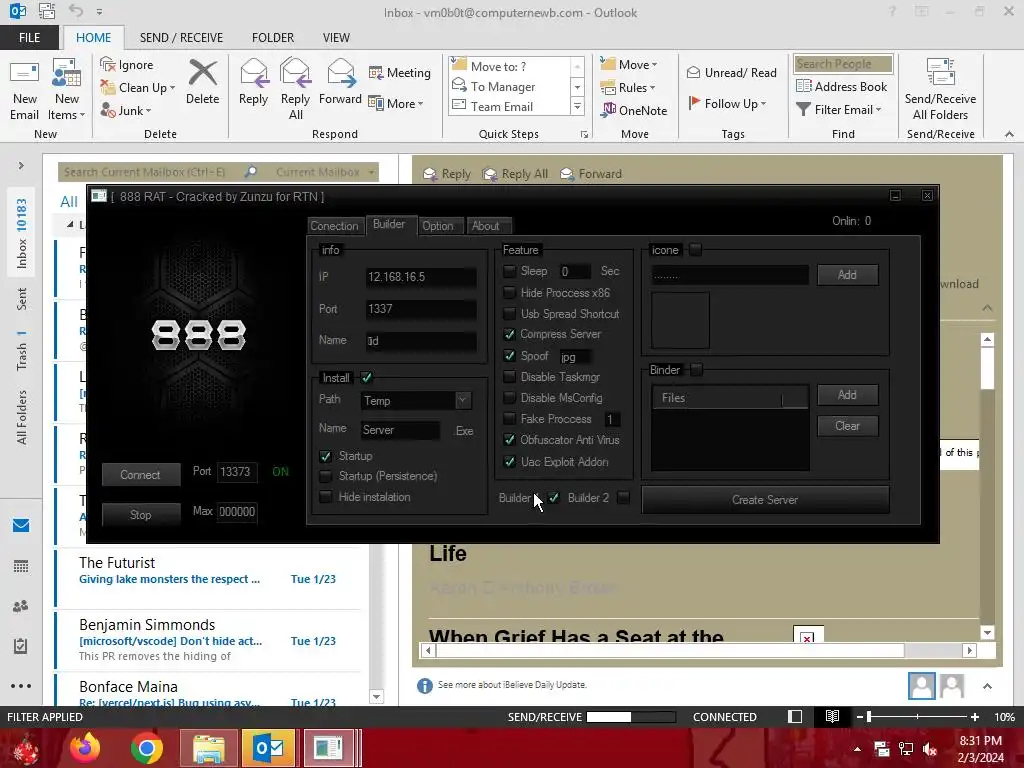Image resolution: width=1024 pixels, height=768 pixels.
Task: Click Add button in the icone section
Action: tap(848, 275)
